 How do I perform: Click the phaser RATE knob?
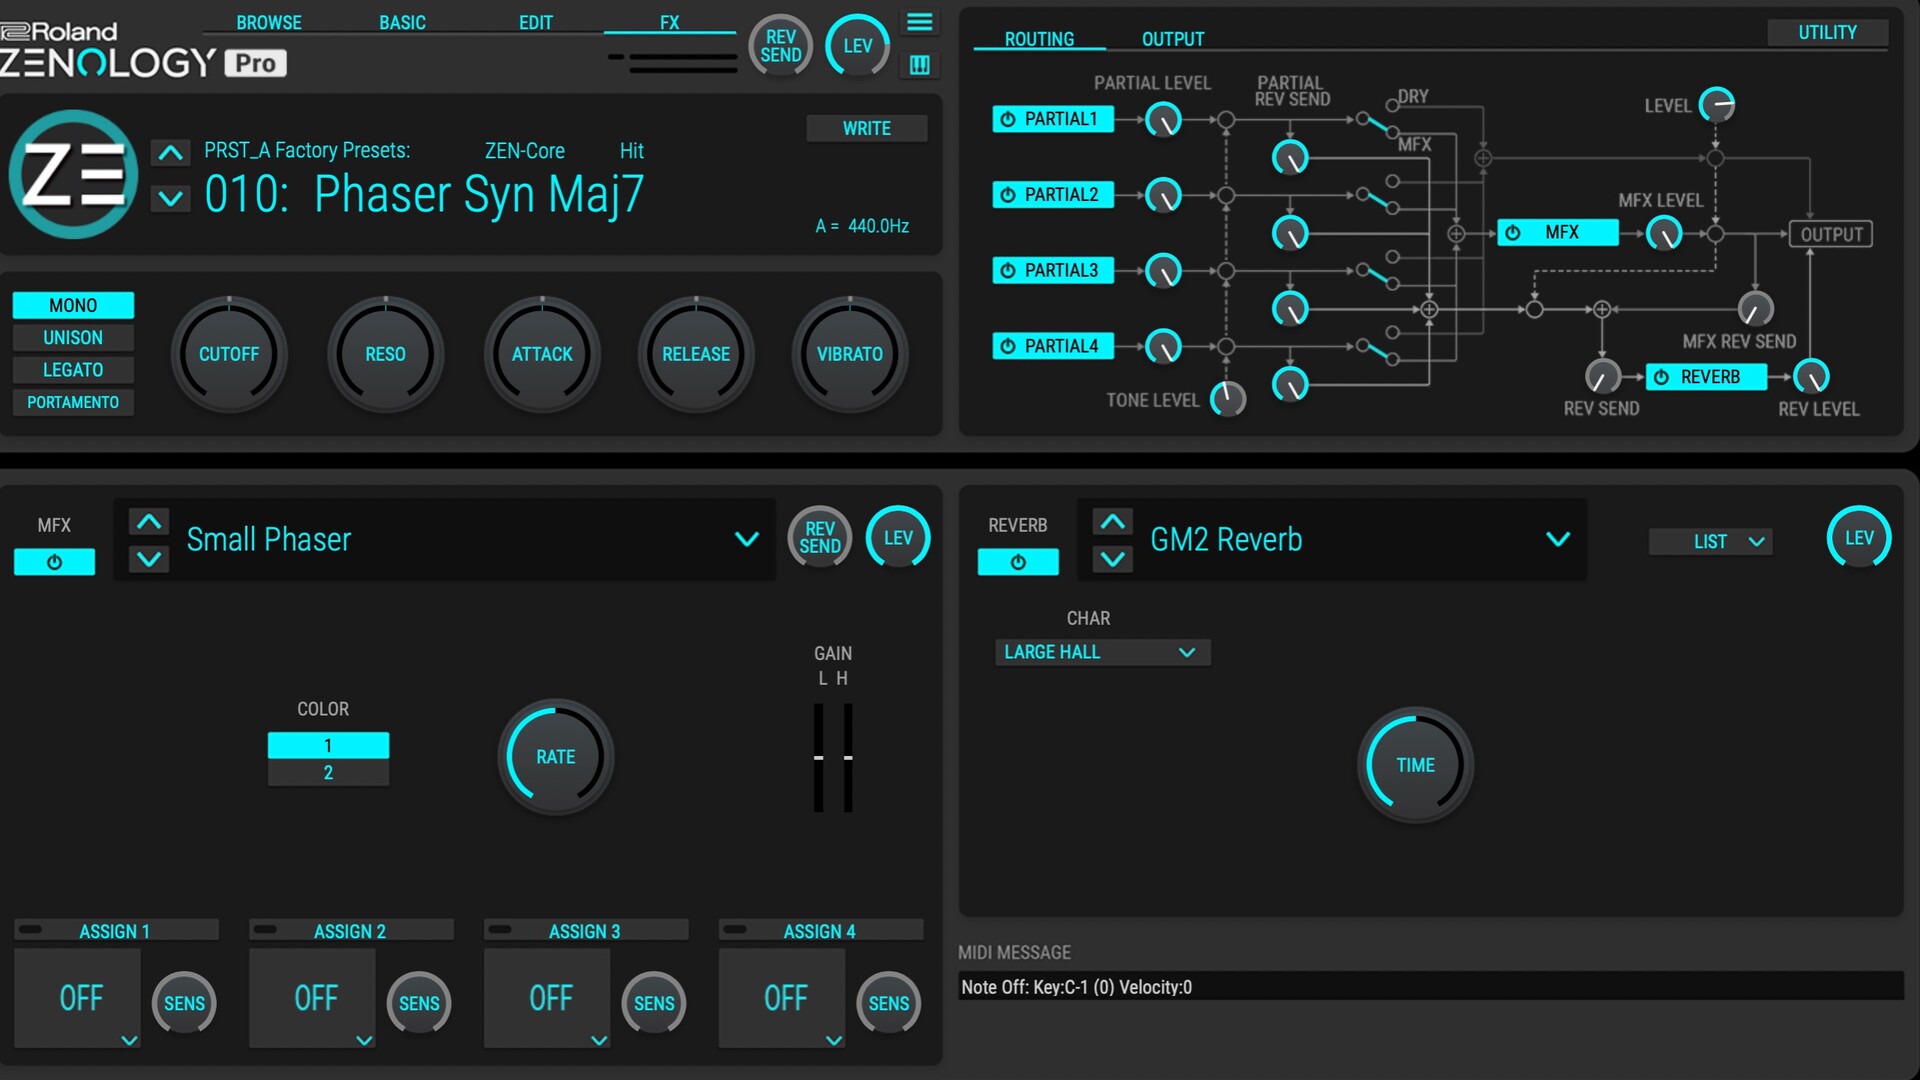pos(555,757)
